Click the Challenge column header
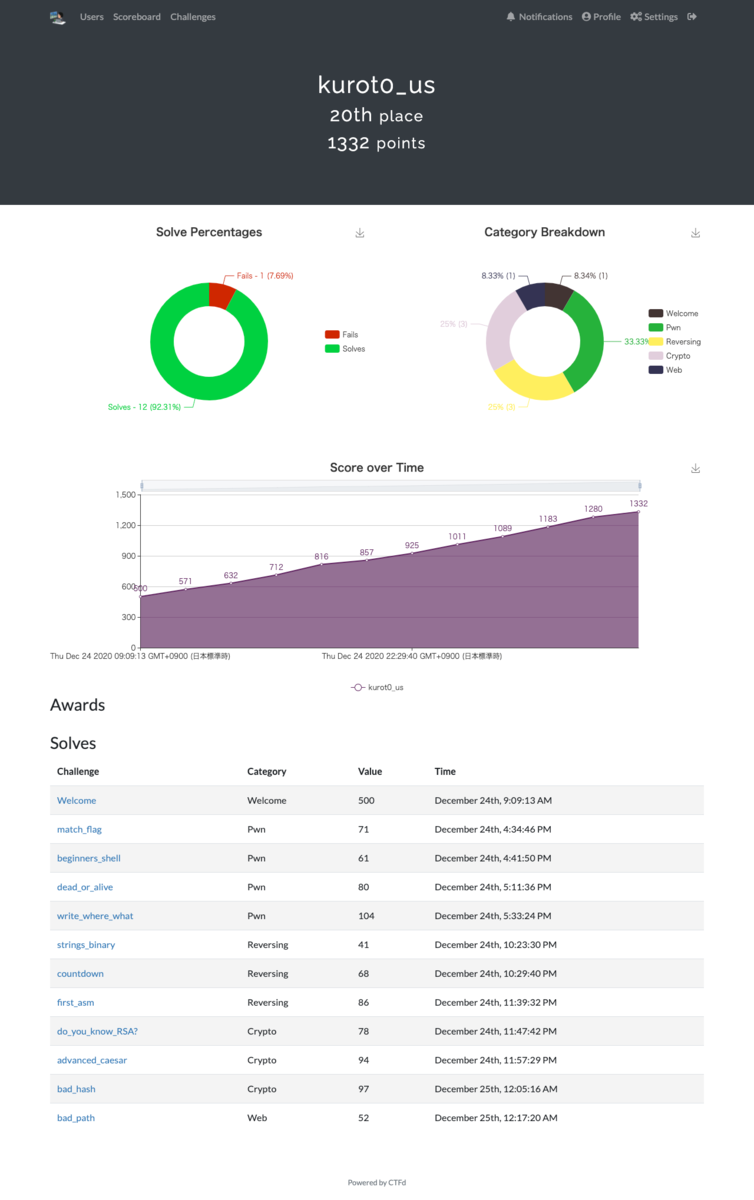This screenshot has height=1200, width=754. (x=78, y=772)
